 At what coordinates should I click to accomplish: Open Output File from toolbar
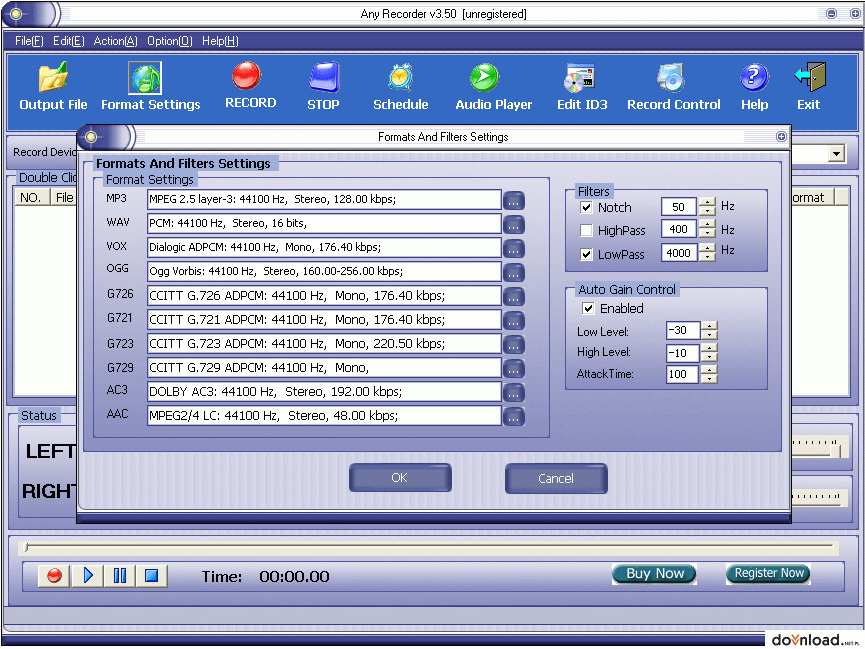tap(53, 87)
